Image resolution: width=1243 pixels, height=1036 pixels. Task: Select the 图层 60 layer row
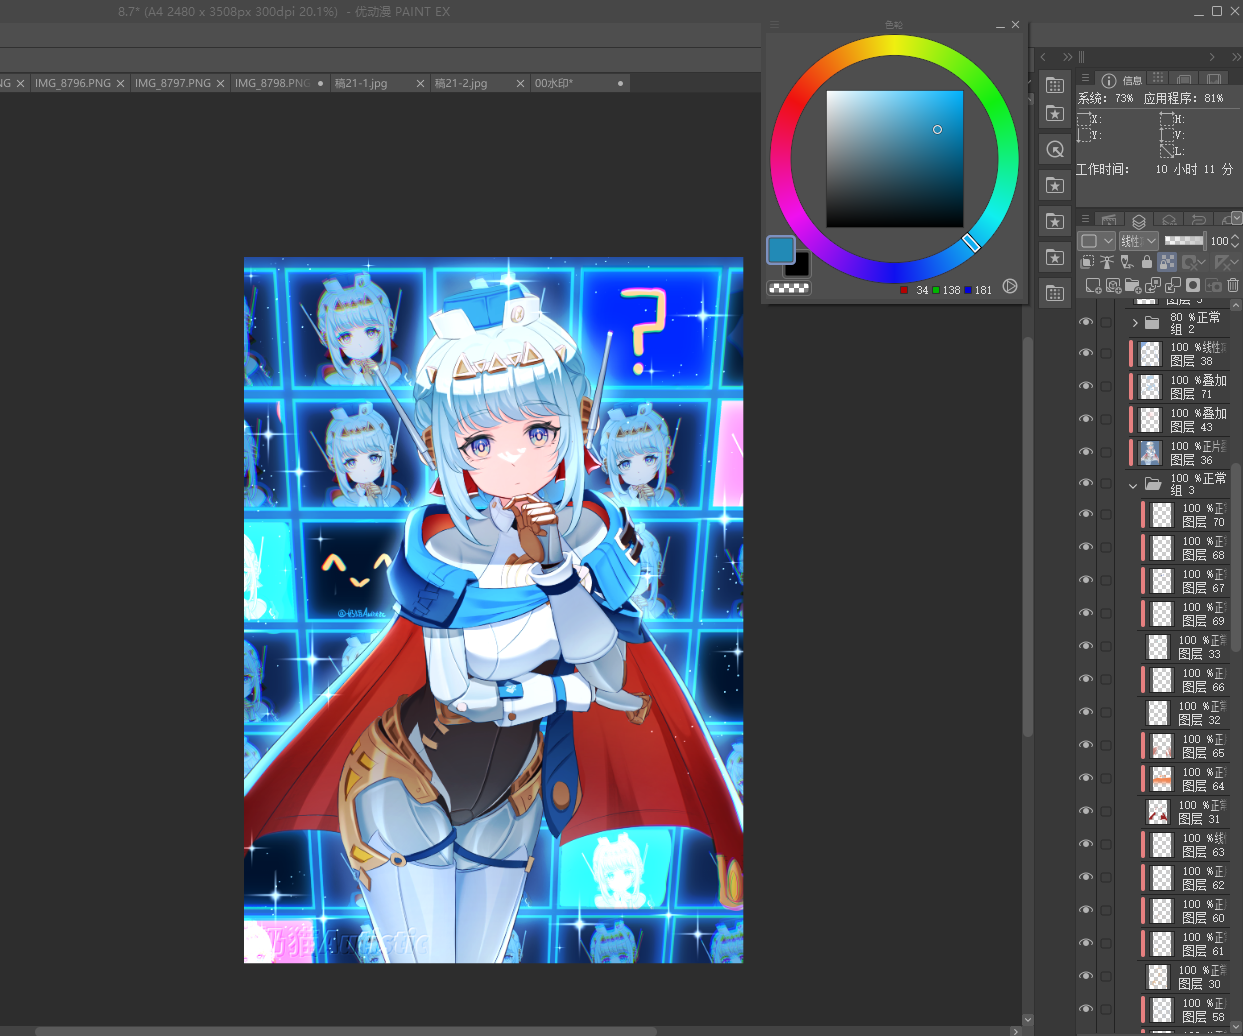1185,911
